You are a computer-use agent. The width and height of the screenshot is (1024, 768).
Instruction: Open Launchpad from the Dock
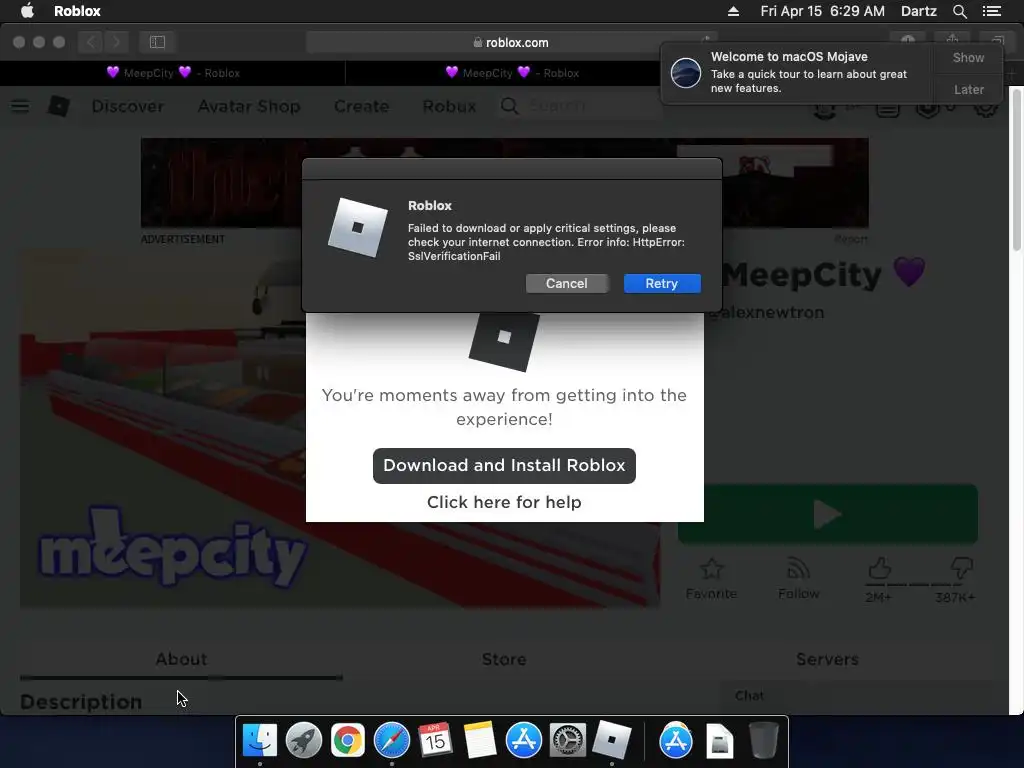pyautogui.click(x=304, y=741)
